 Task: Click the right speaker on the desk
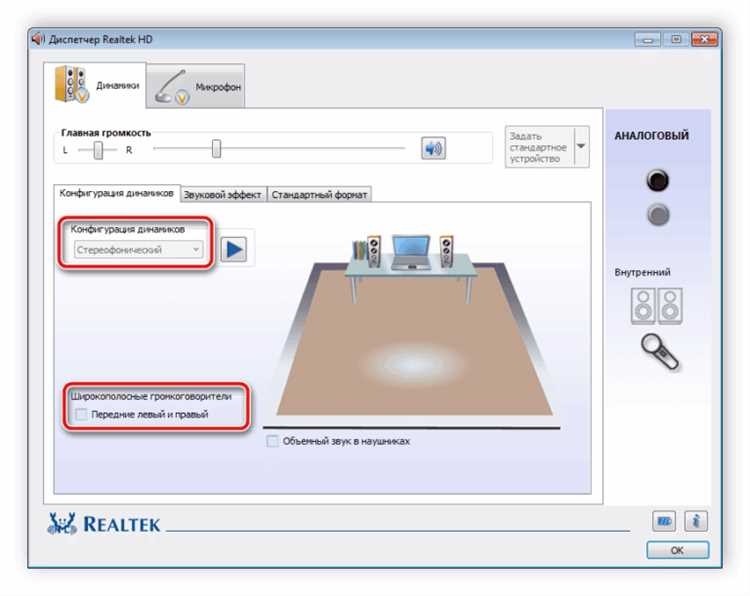pyautogui.click(x=446, y=251)
